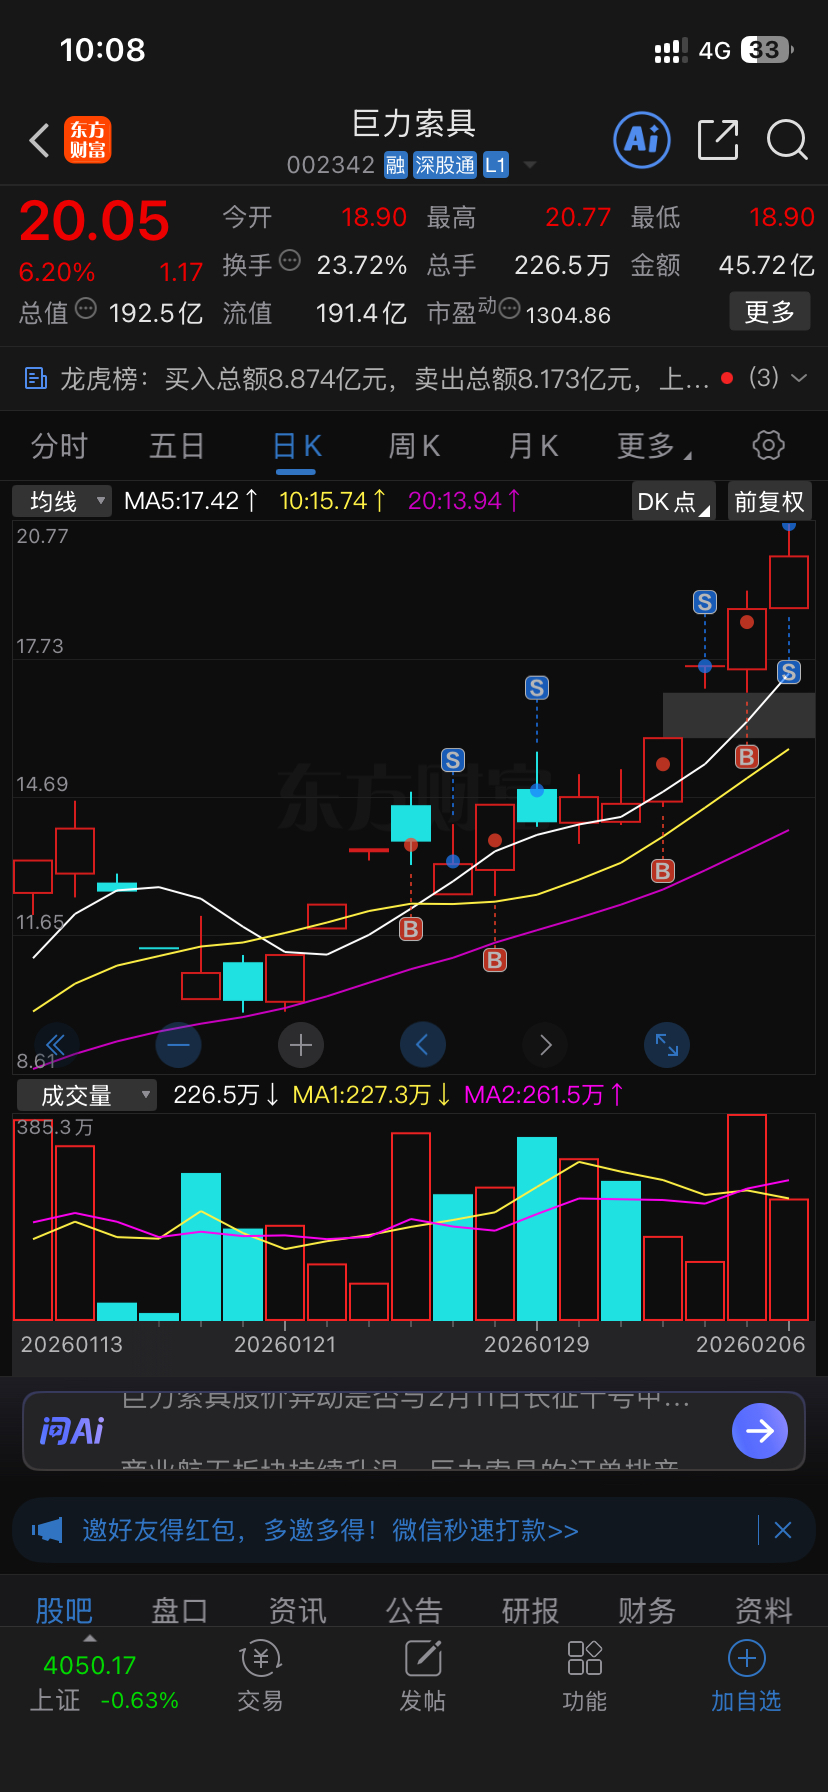Viewport: 828px width, 1792px height.
Task: Open 研报 tab
Action: (x=530, y=1610)
